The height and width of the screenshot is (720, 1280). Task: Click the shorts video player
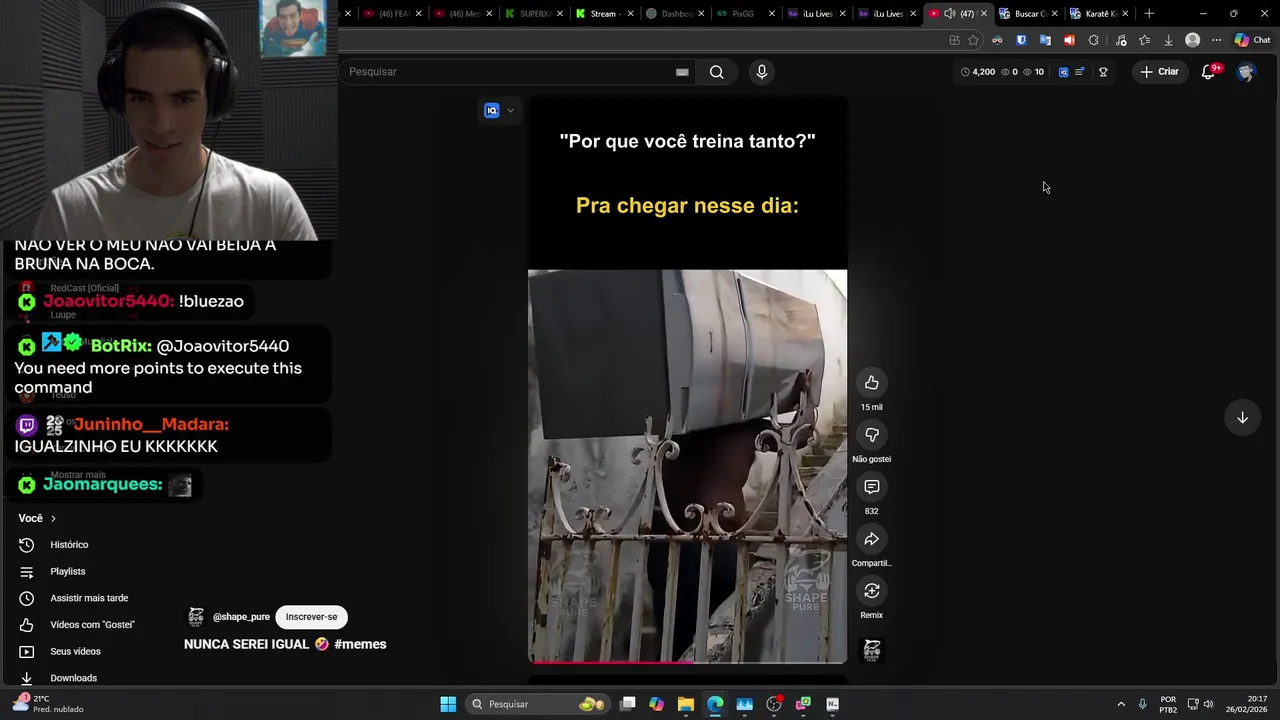pos(687,380)
